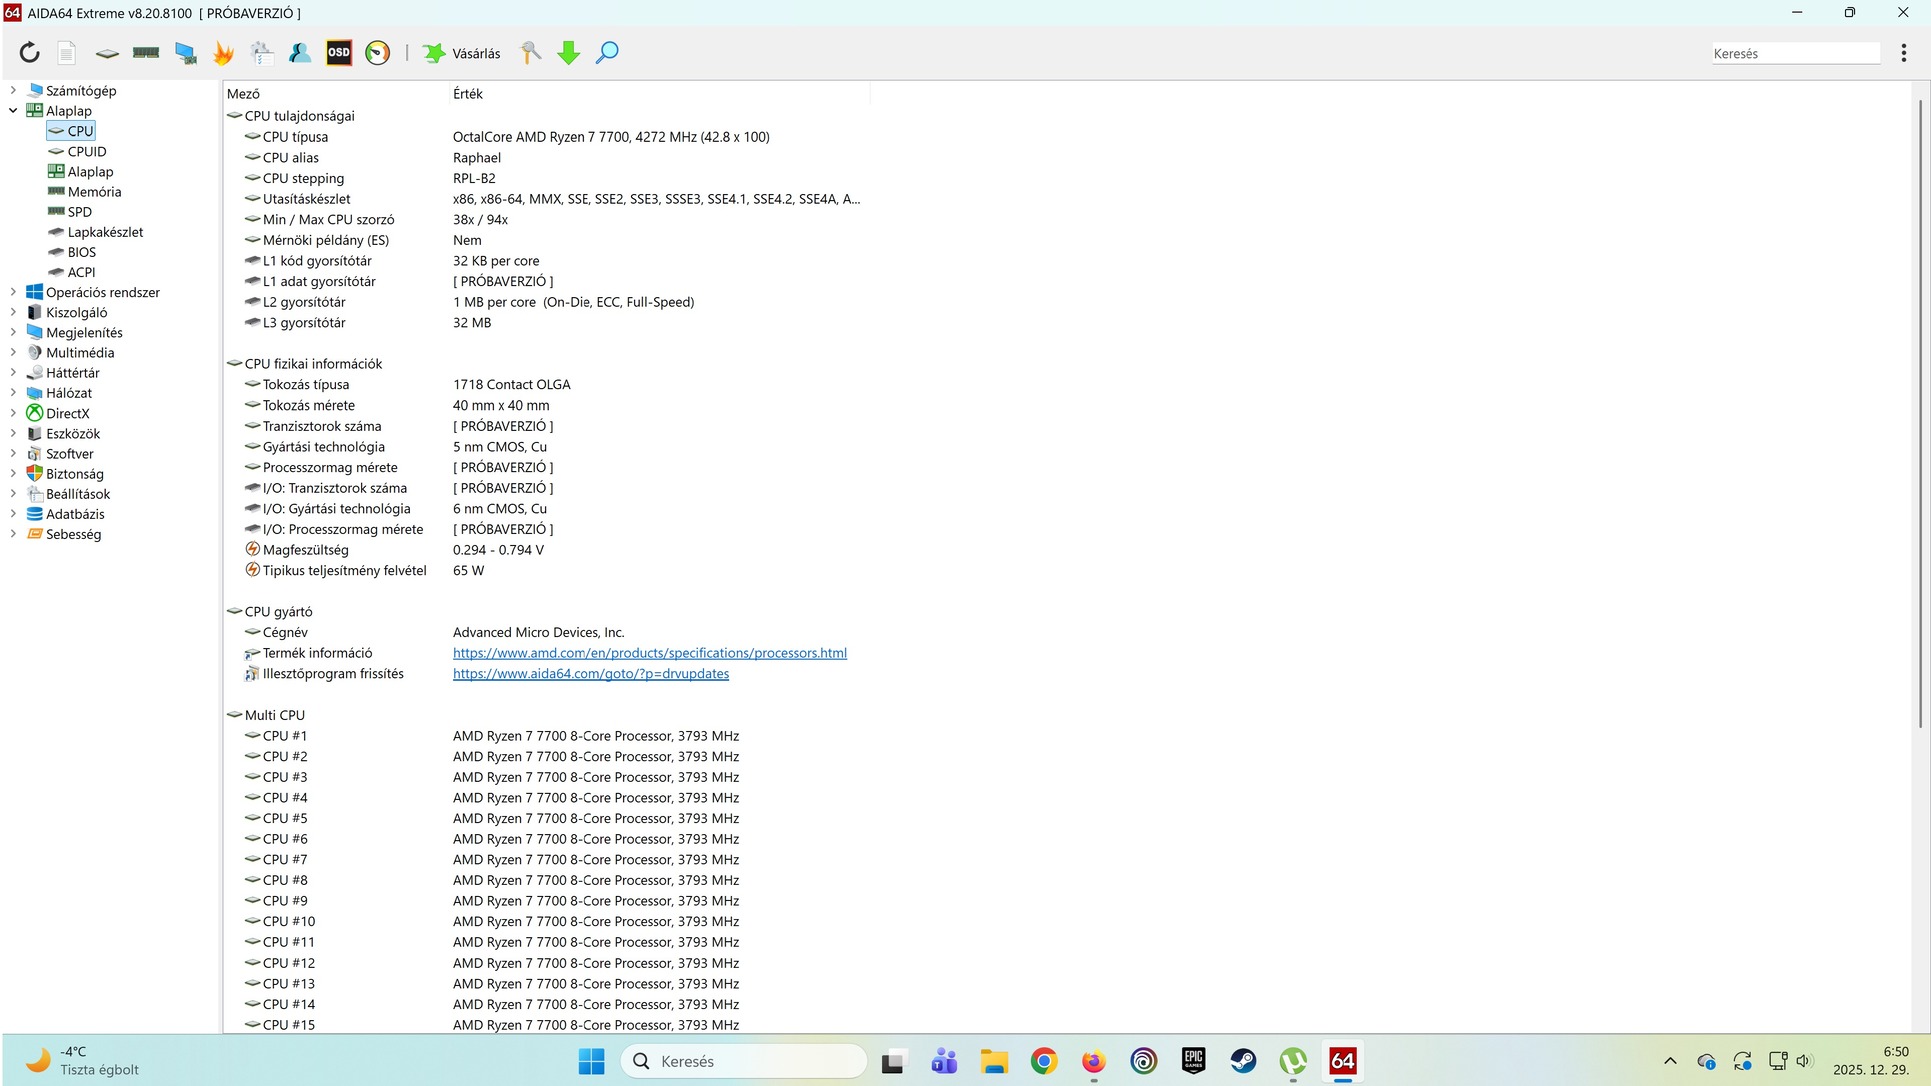The image size is (1931, 1086).
Task: Click the green download updates arrow
Action: coord(568,53)
